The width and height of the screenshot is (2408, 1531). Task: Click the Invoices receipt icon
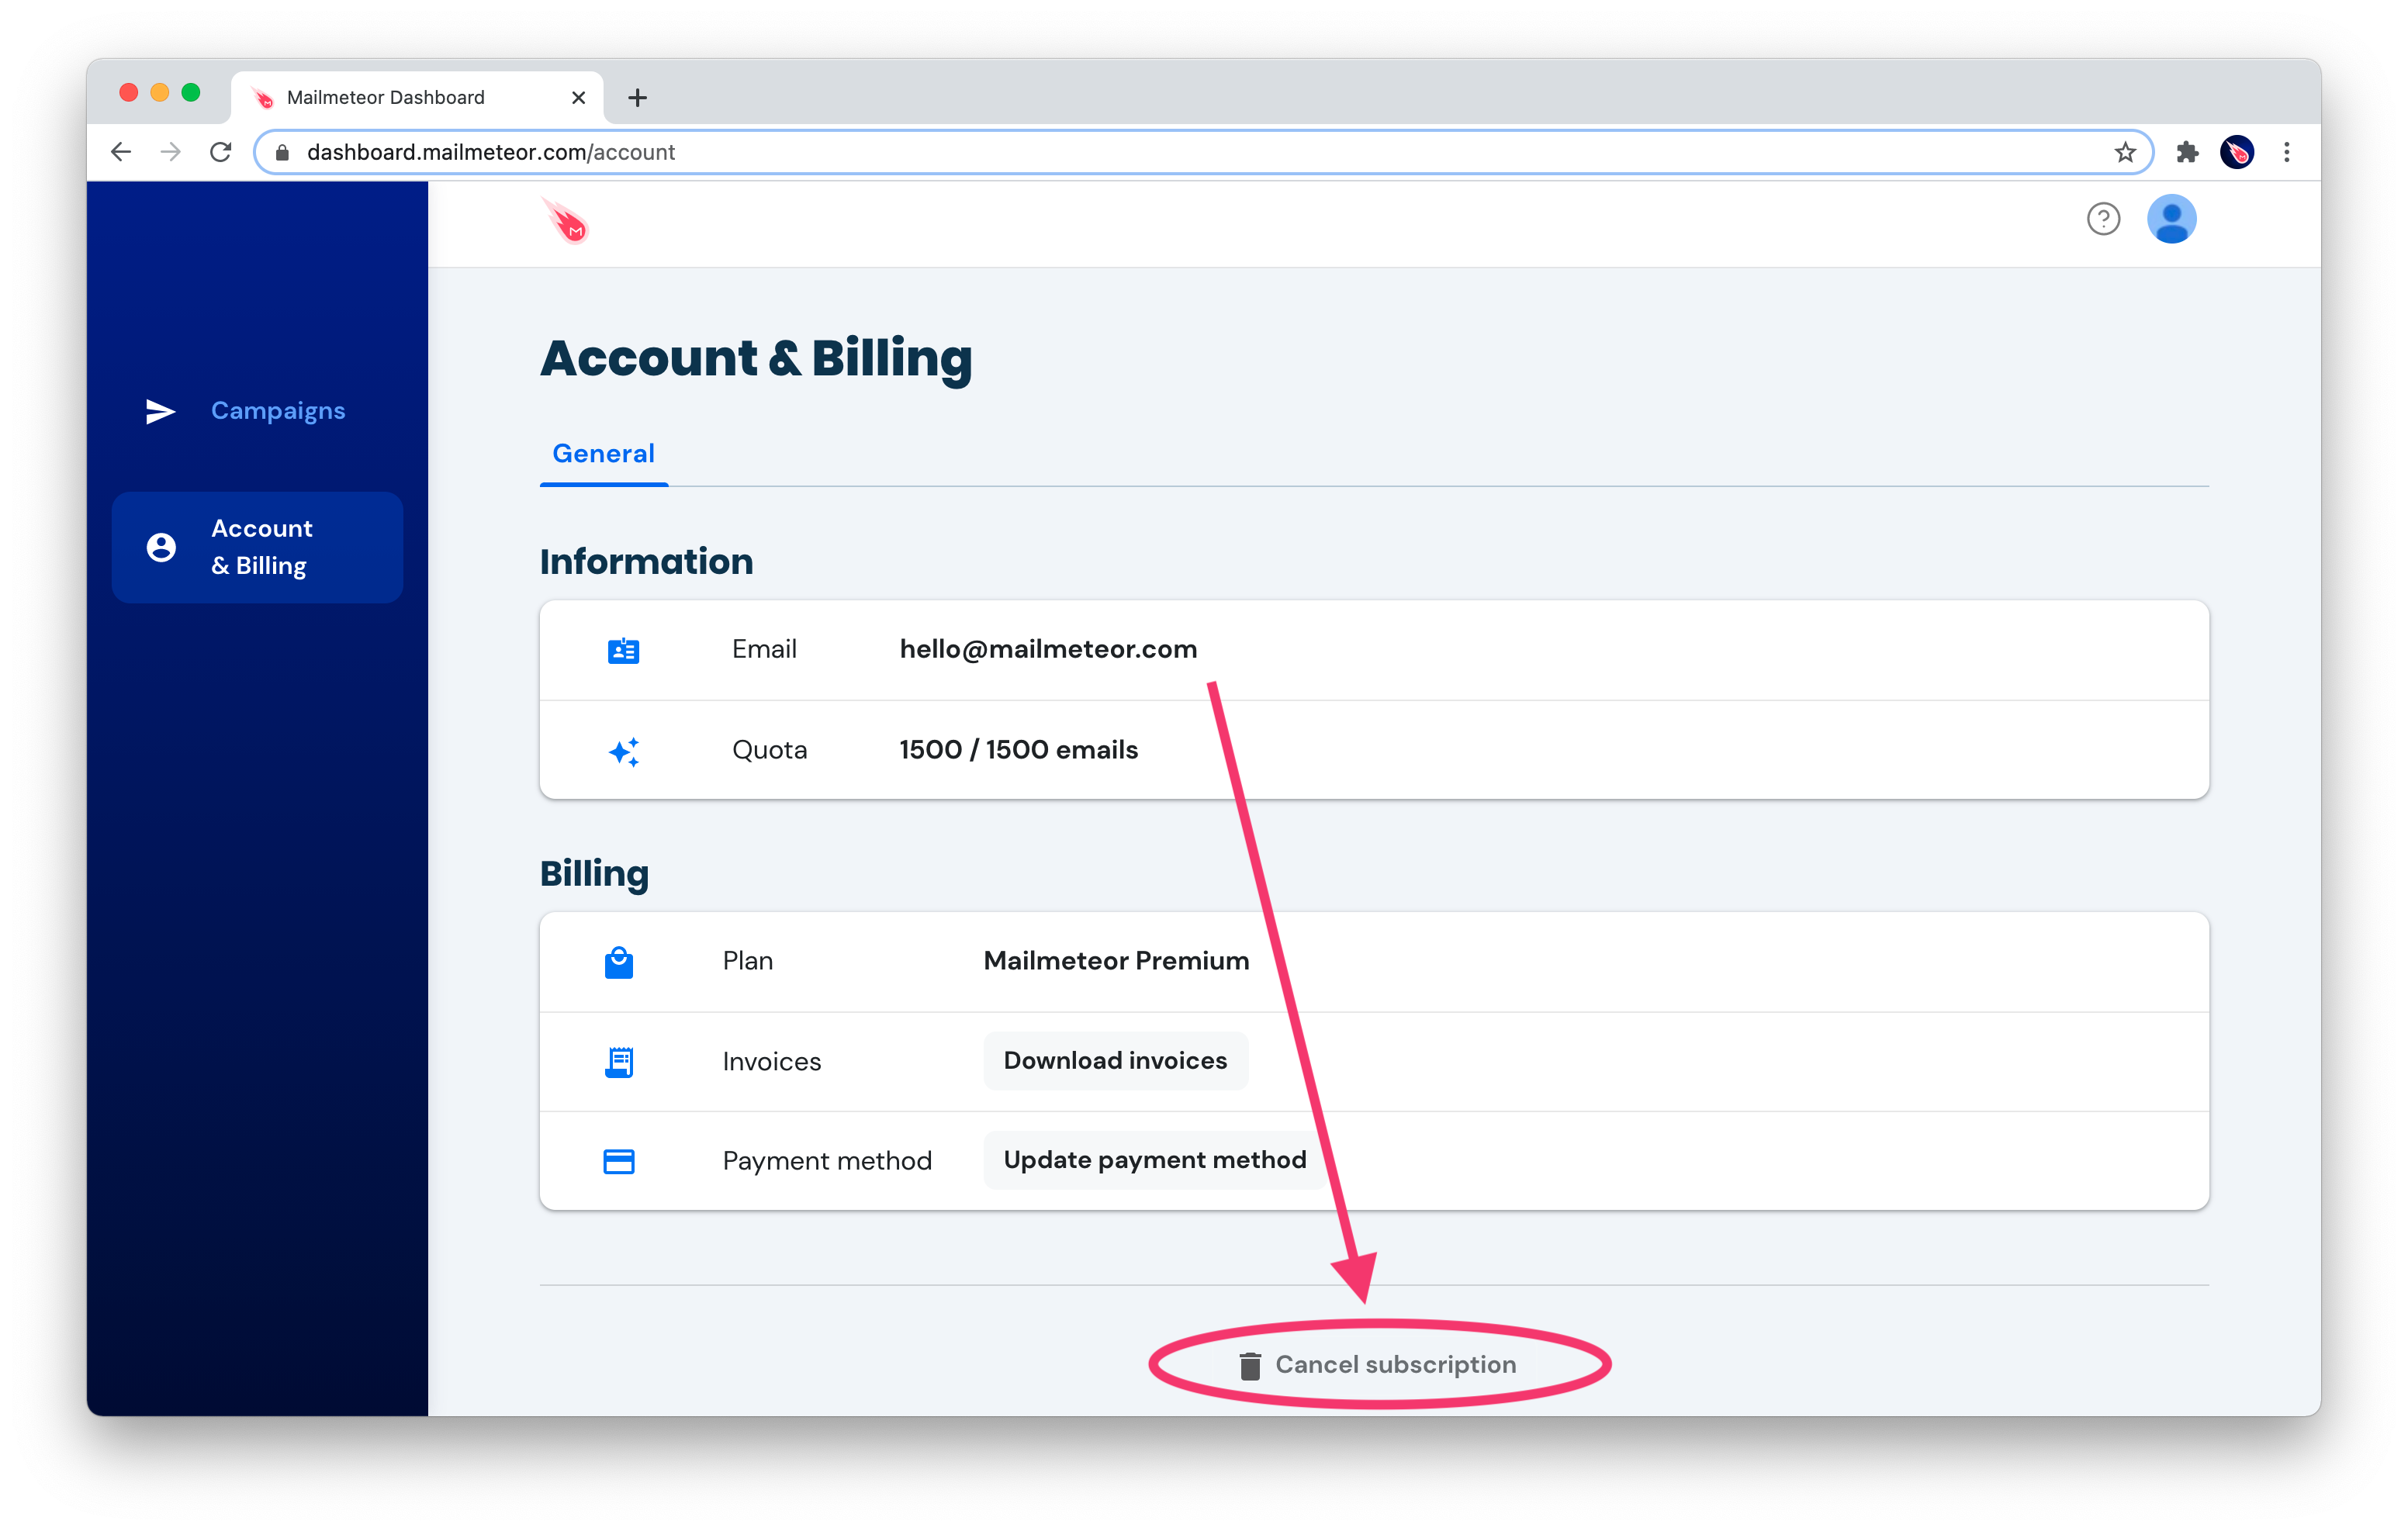click(x=619, y=1062)
